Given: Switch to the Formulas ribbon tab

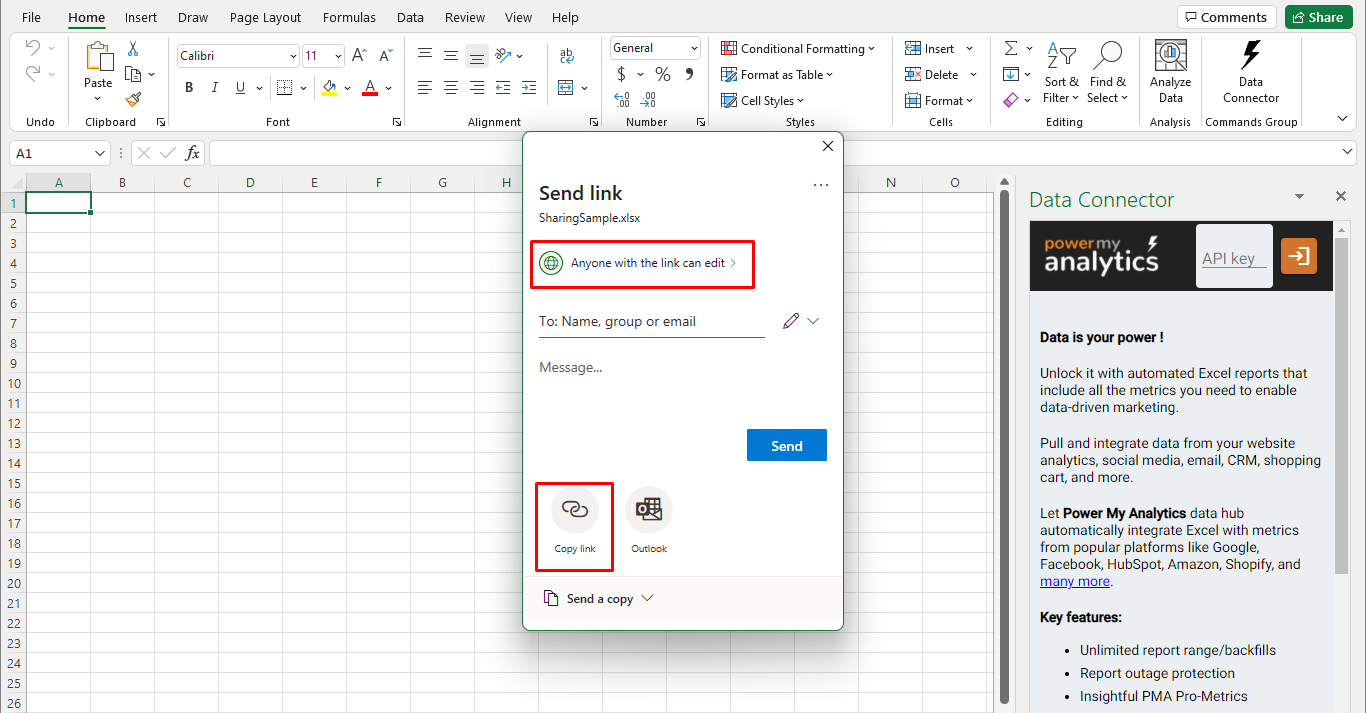Looking at the screenshot, I should pyautogui.click(x=349, y=17).
